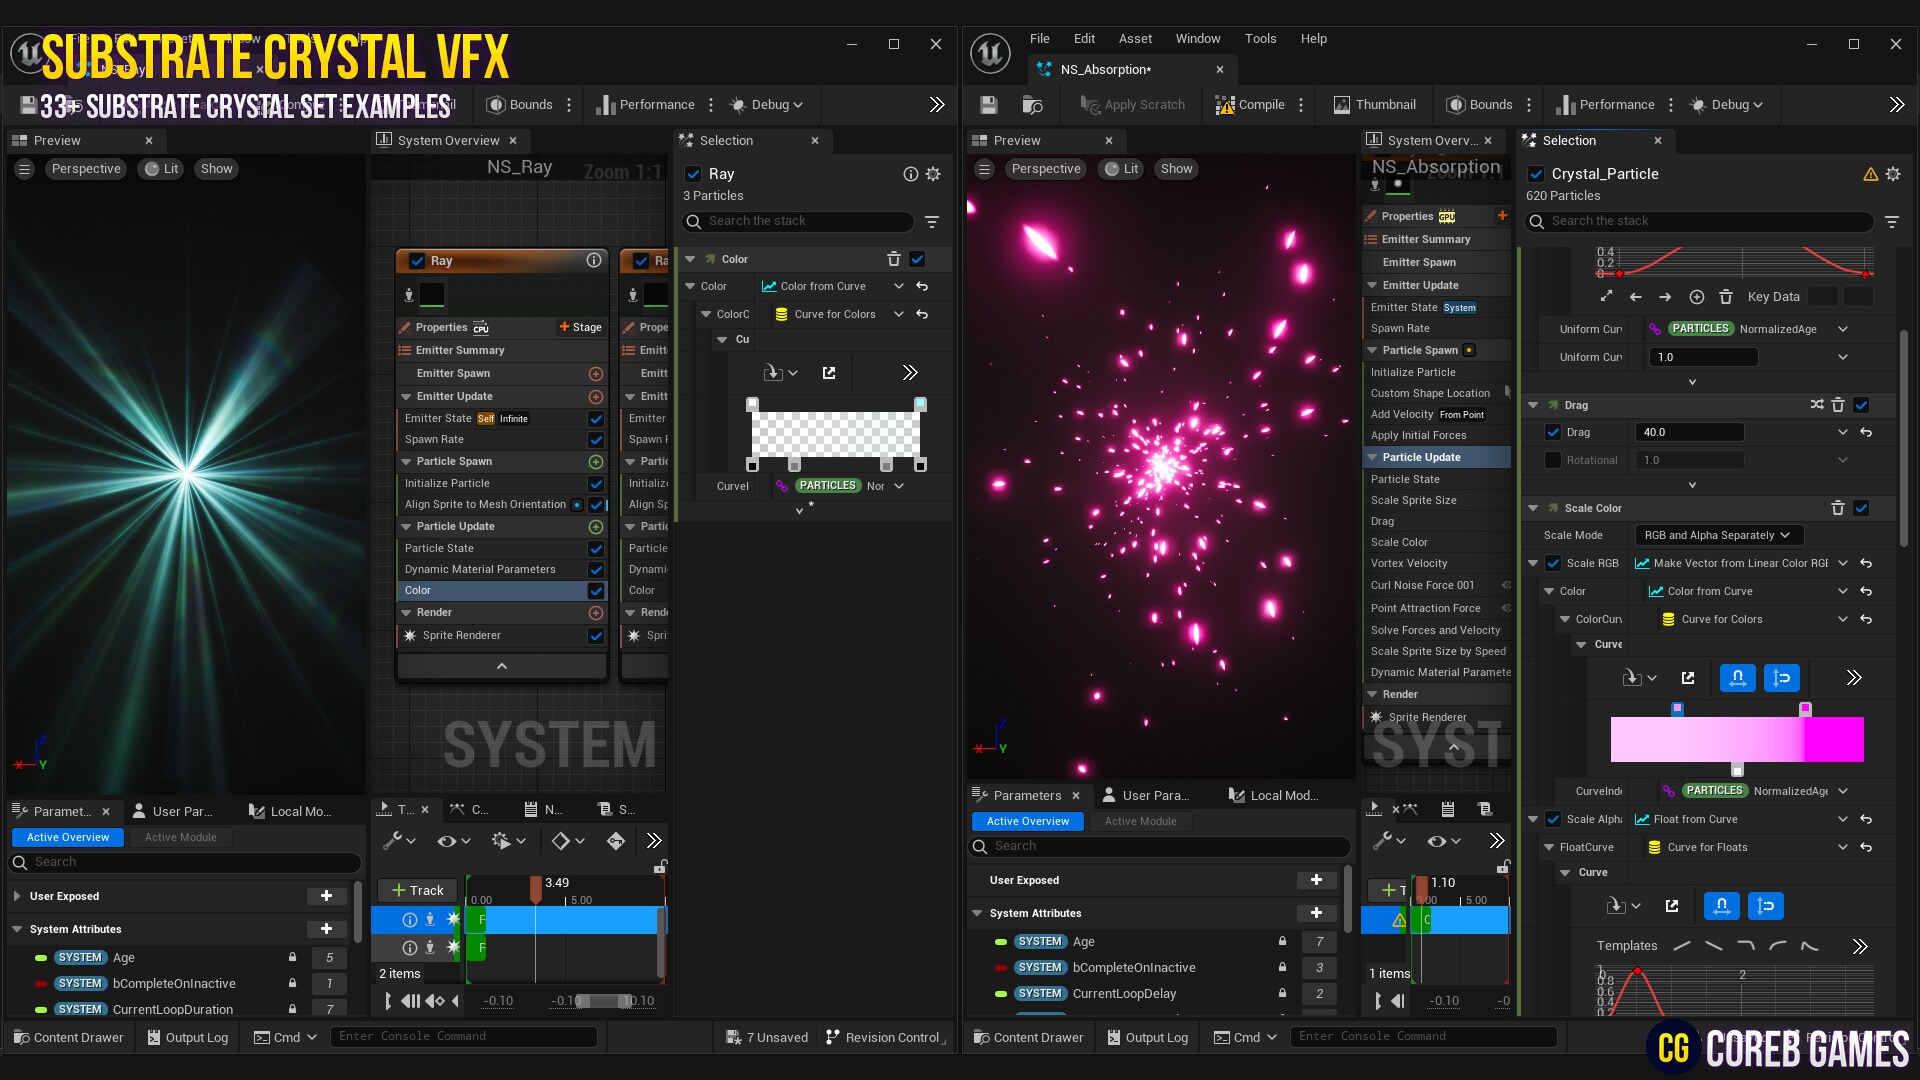Disable the Drag checkbox in Particle Update

coord(1554,432)
